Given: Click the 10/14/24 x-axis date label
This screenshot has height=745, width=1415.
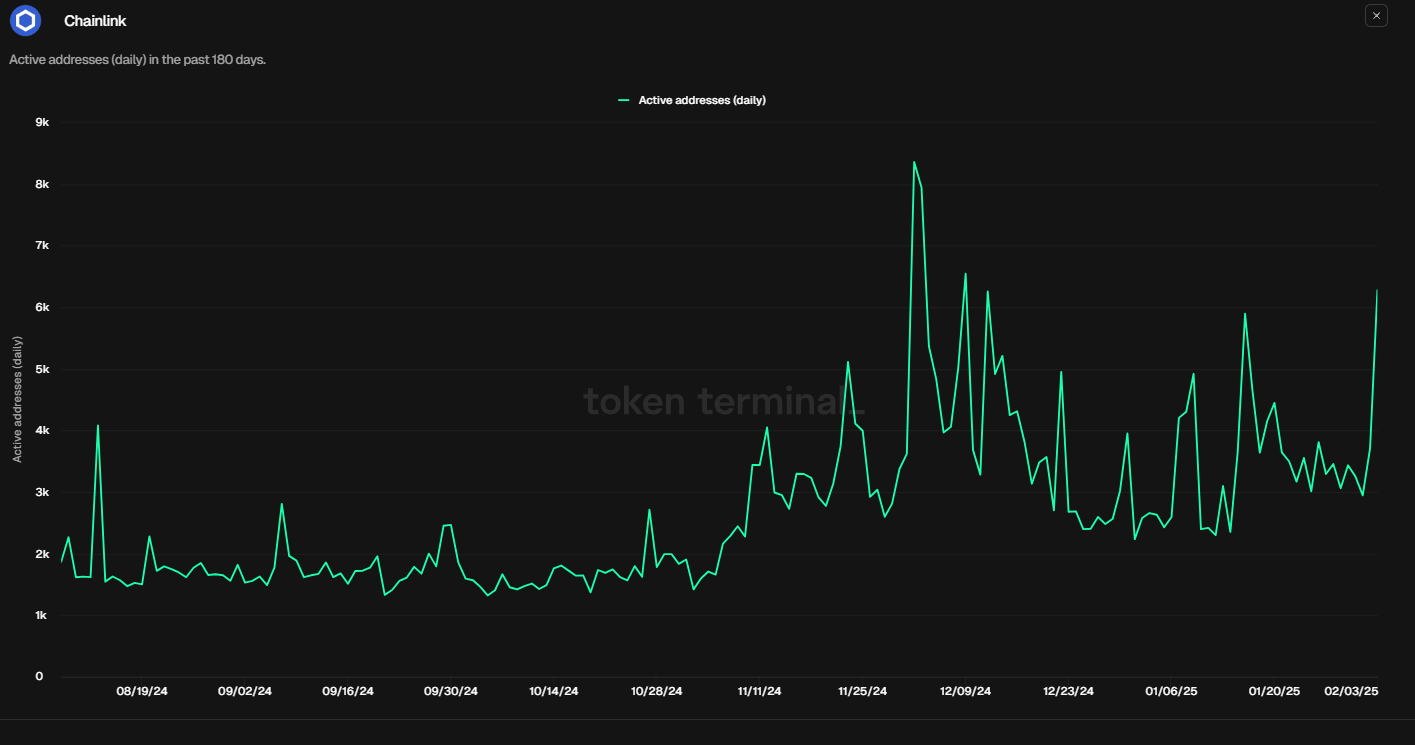Looking at the screenshot, I should [554, 691].
